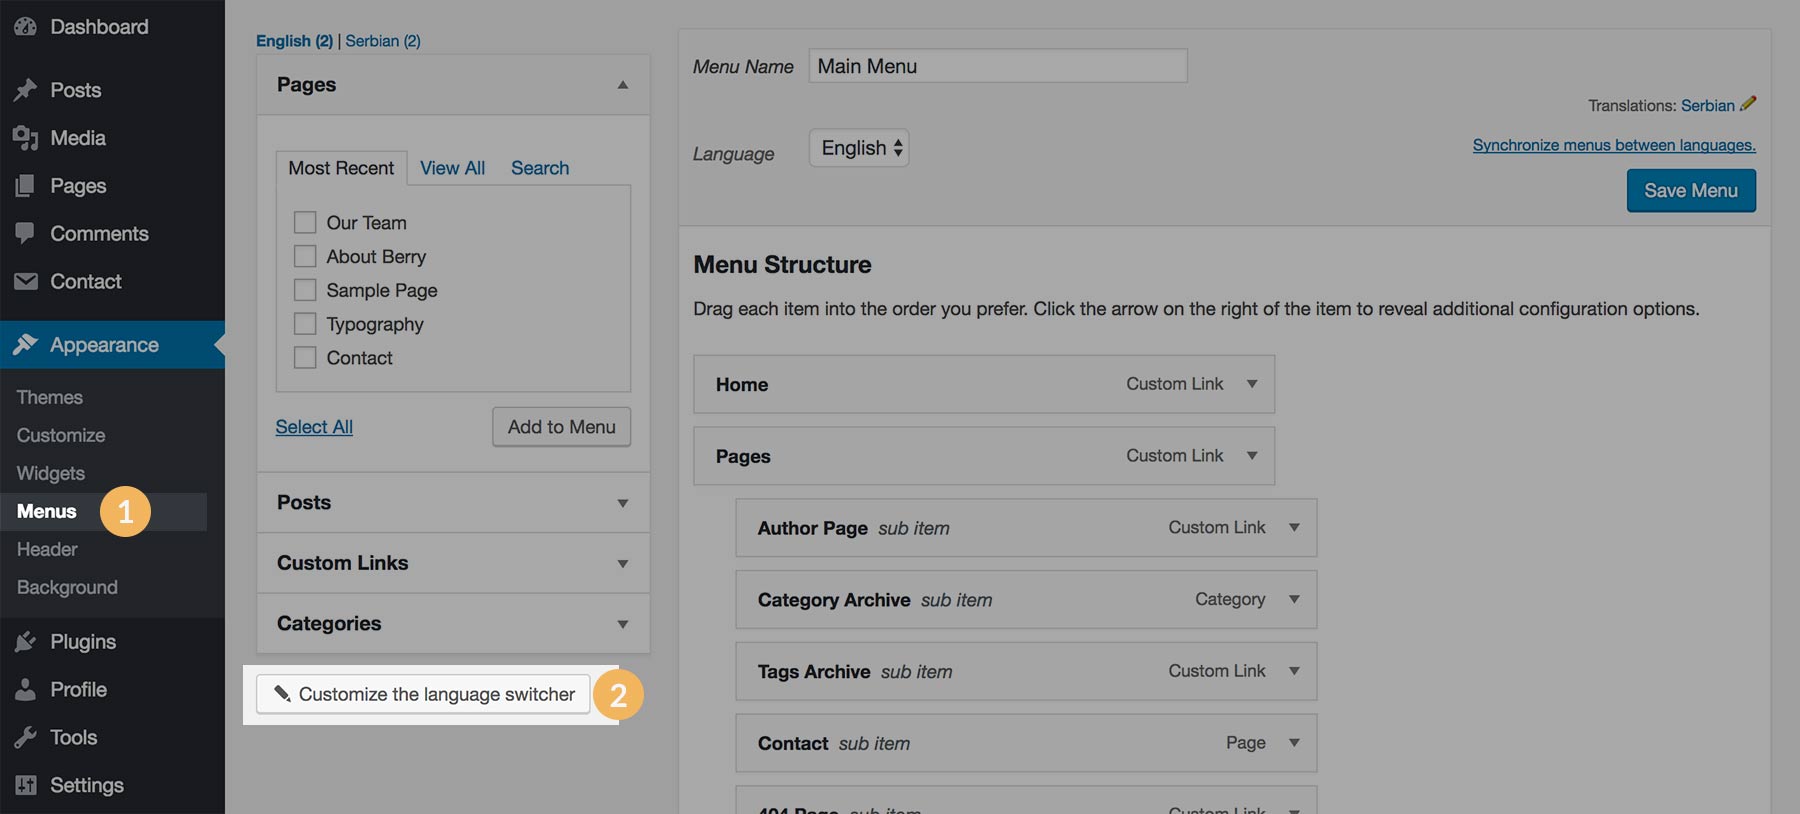Click the Dashboard gauge icon
This screenshot has height=814, width=1800.
25,27
